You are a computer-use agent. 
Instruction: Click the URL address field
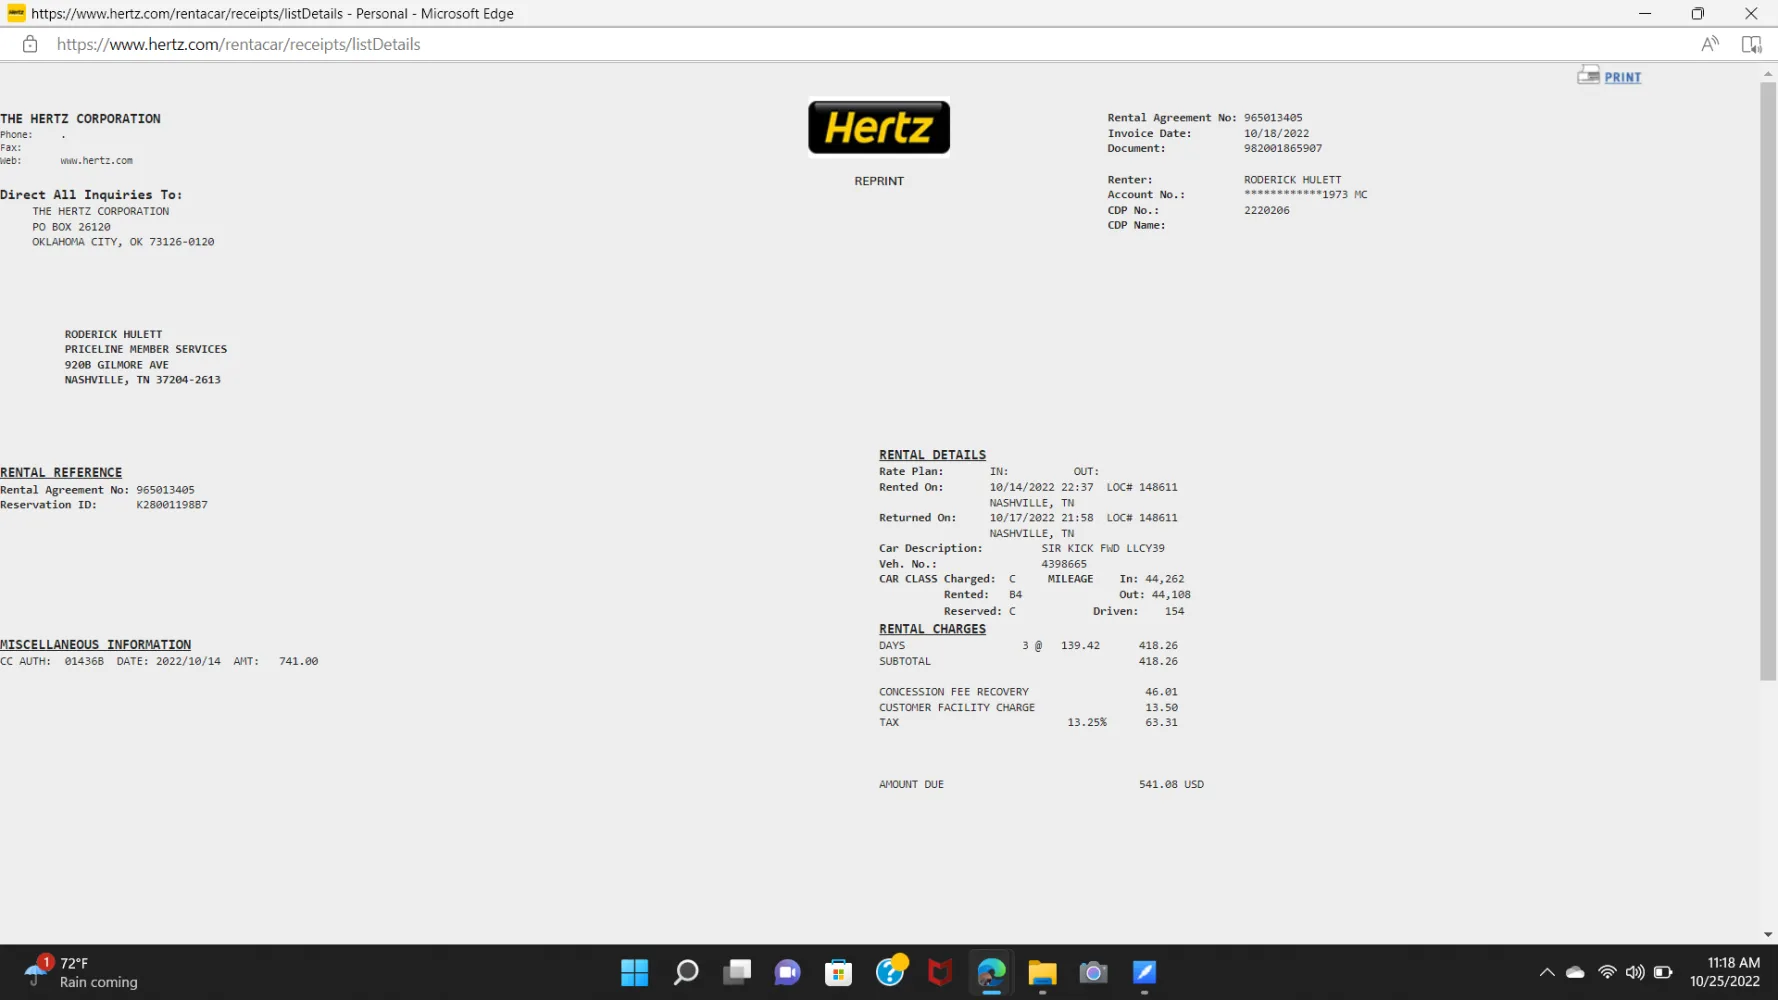238,44
